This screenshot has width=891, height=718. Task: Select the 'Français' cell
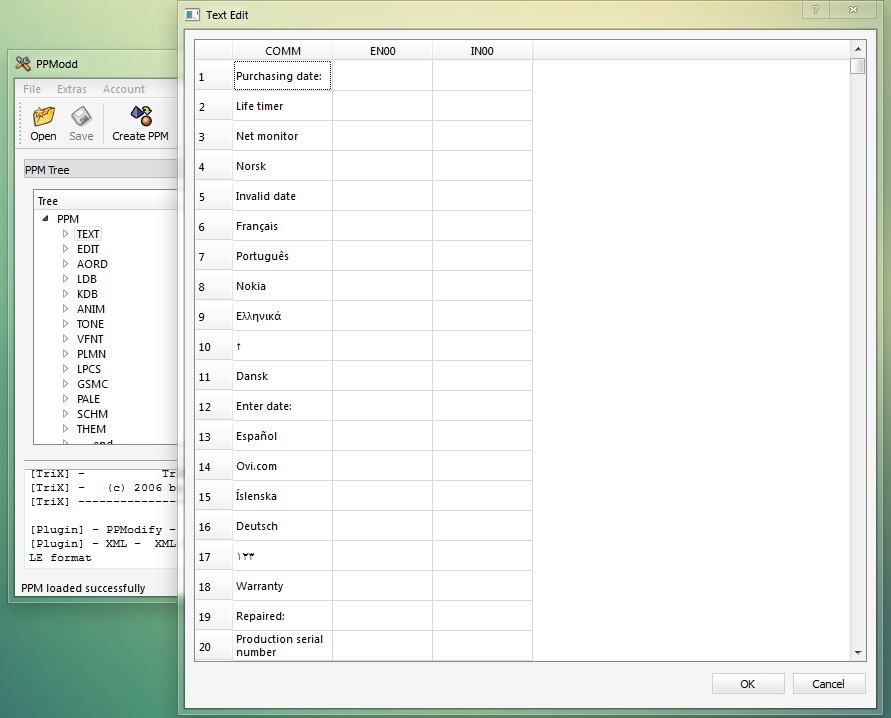tap(282, 226)
